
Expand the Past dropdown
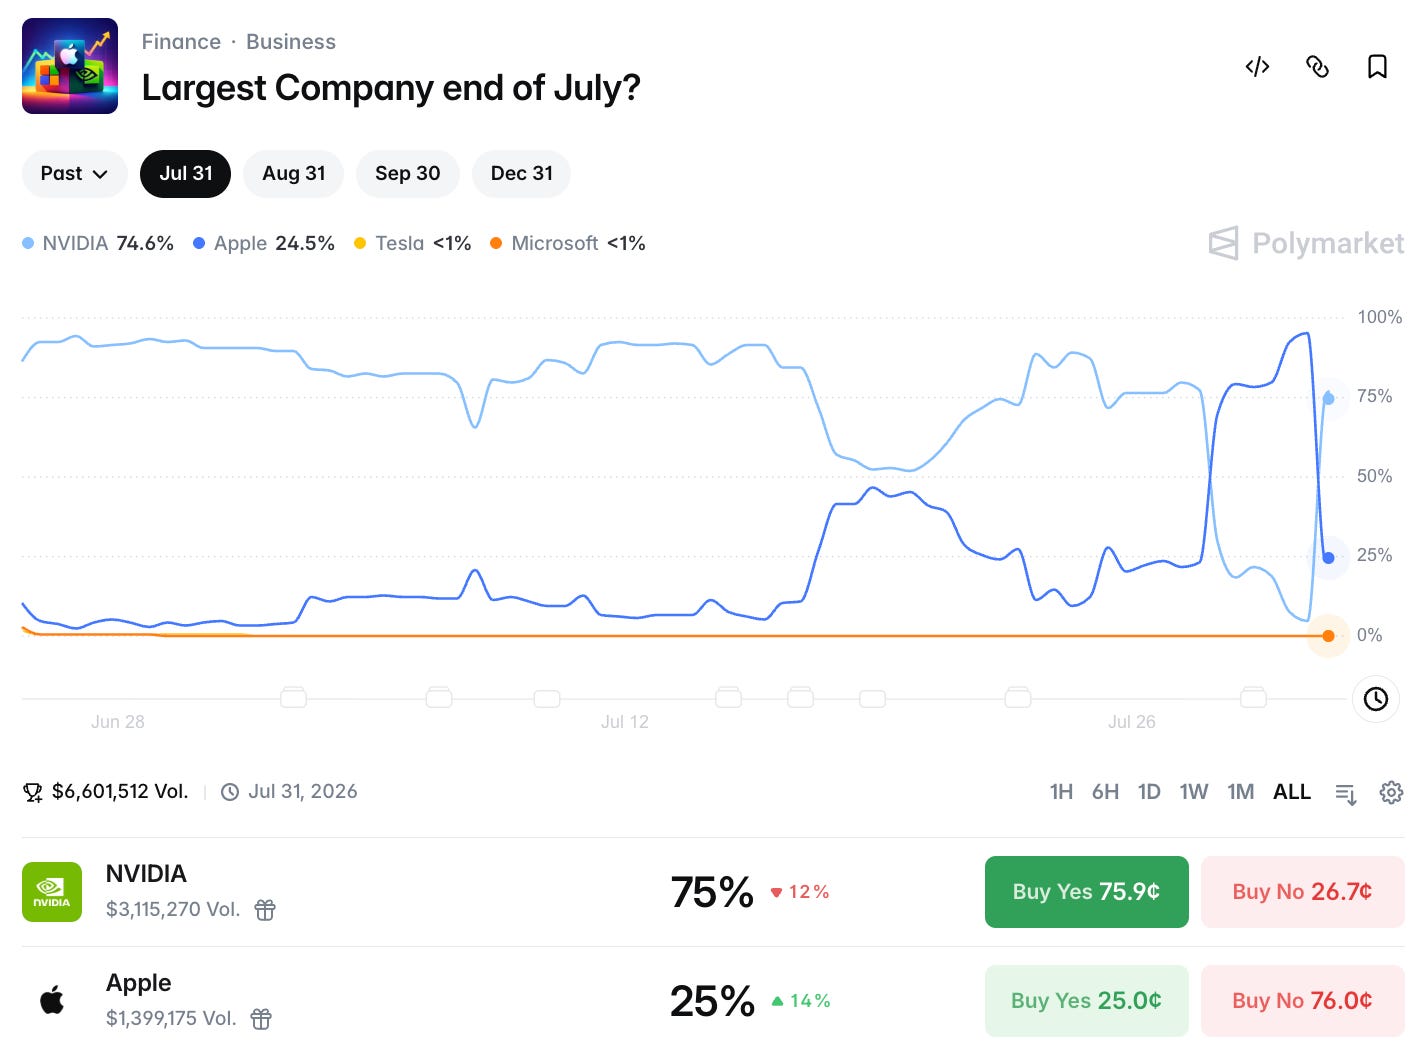pos(74,174)
